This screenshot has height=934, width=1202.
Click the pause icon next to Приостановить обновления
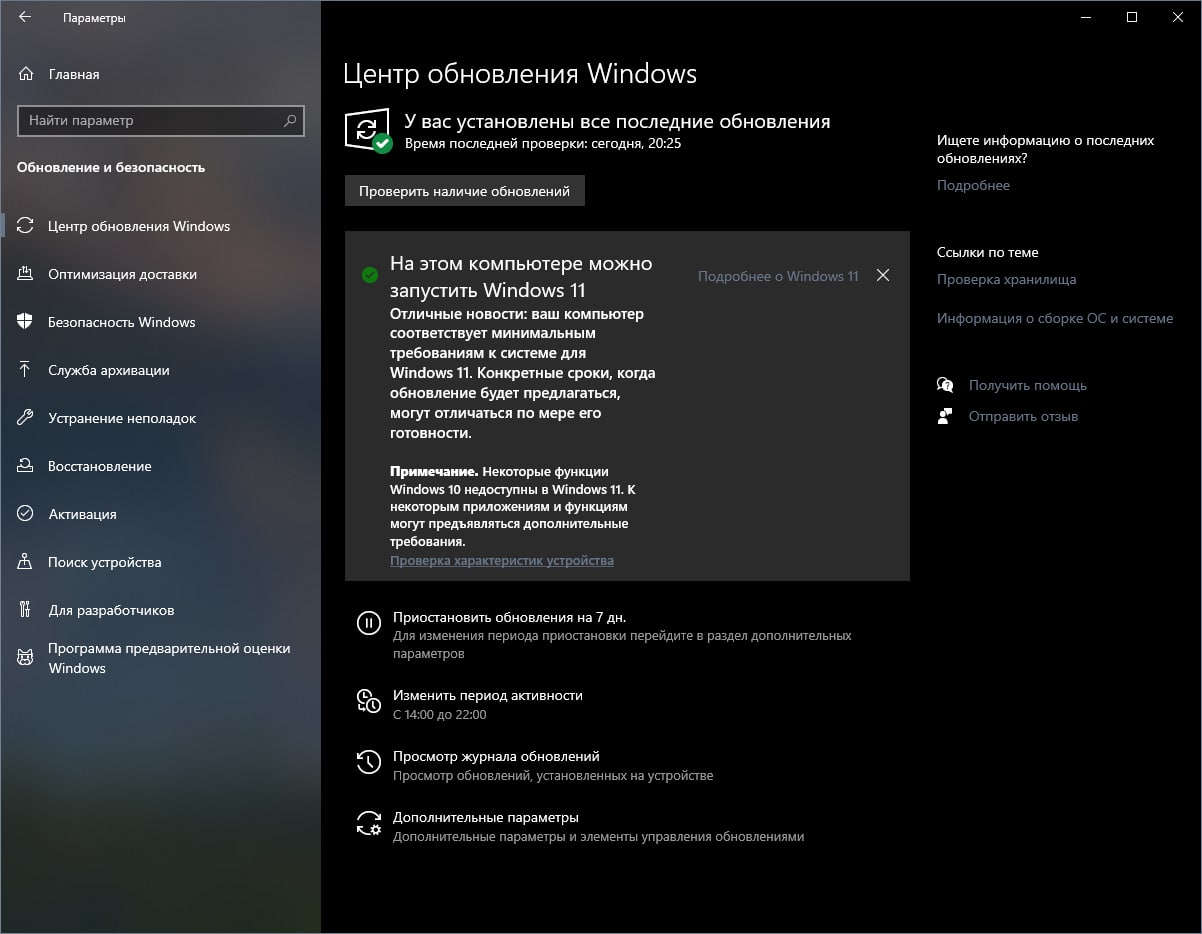369,624
